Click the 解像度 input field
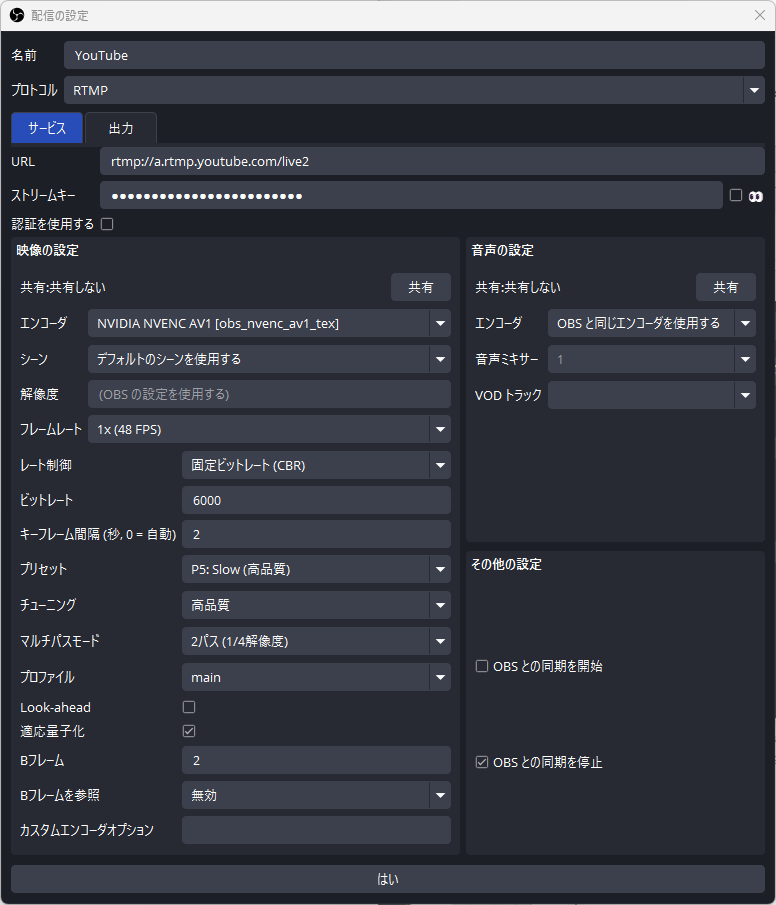 pyautogui.click(x=269, y=394)
